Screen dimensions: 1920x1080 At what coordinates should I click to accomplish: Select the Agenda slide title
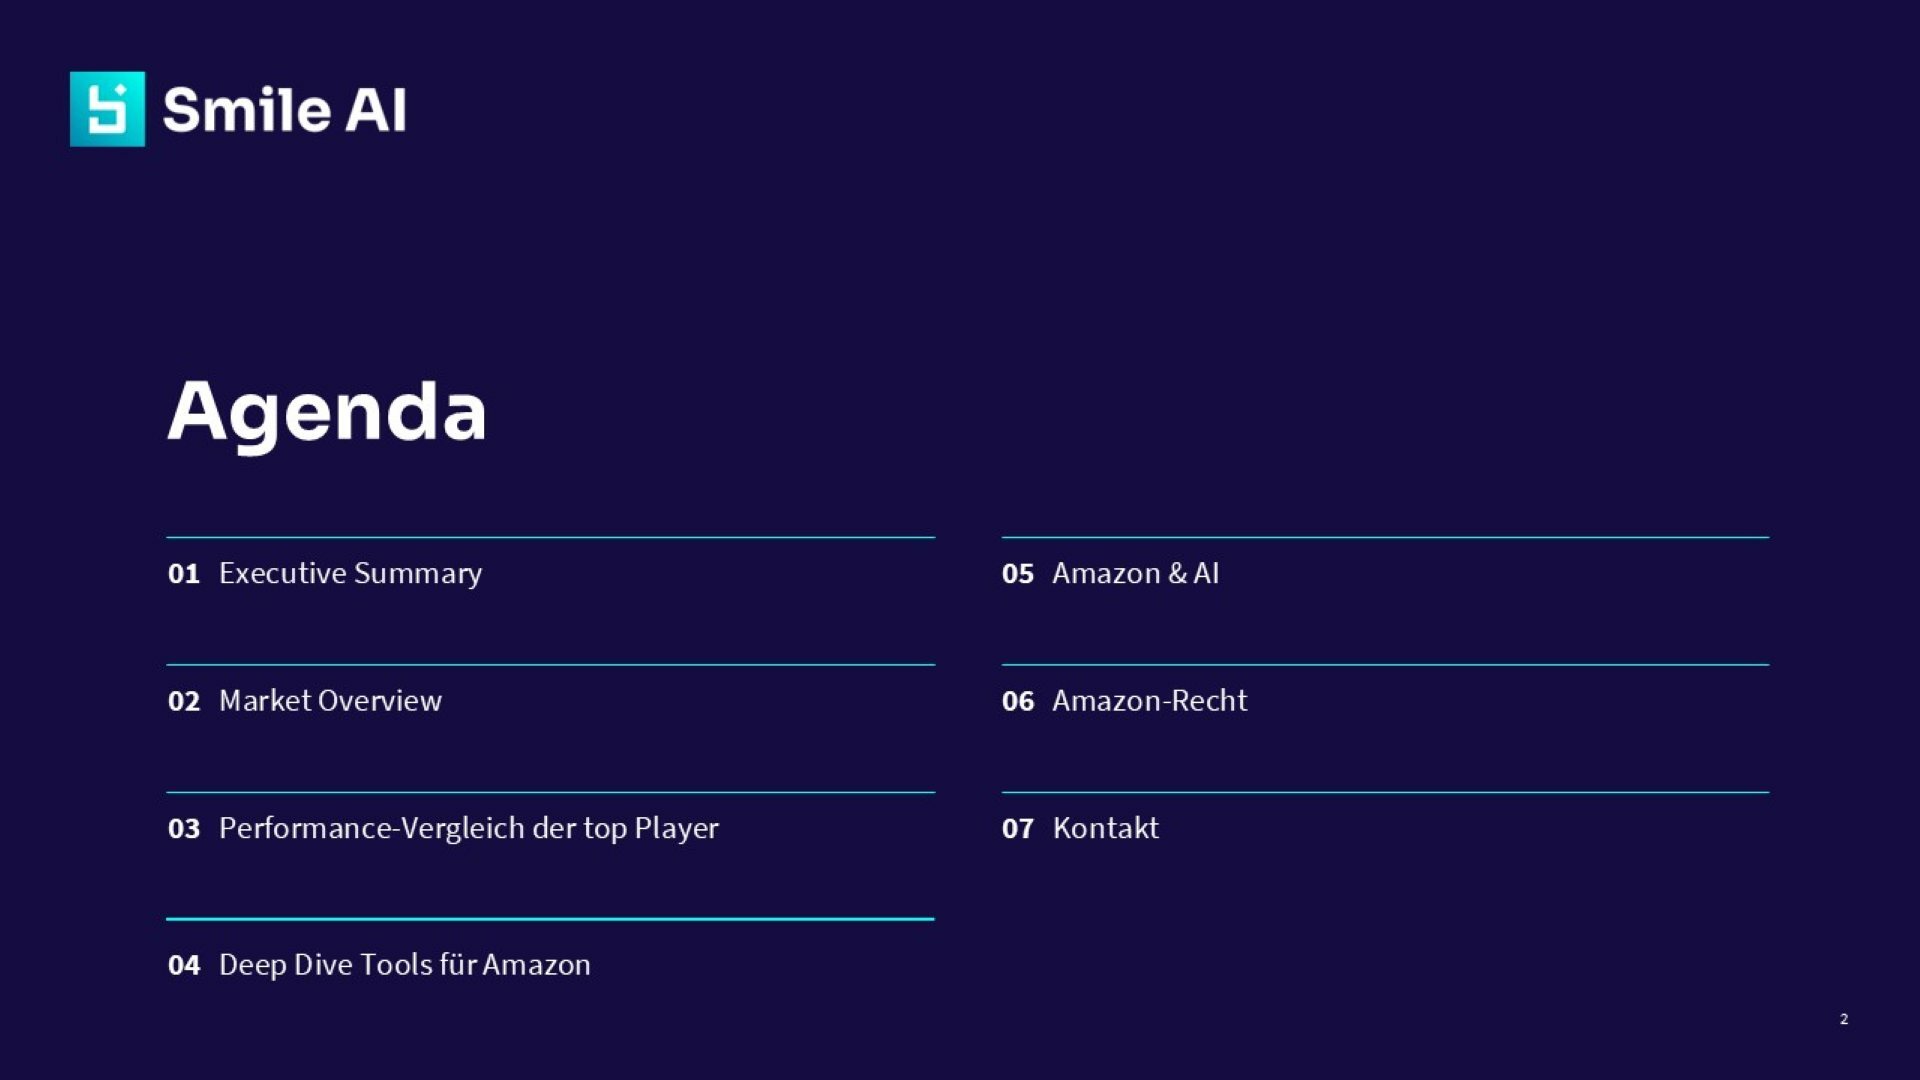pyautogui.click(x=327, y=411)
